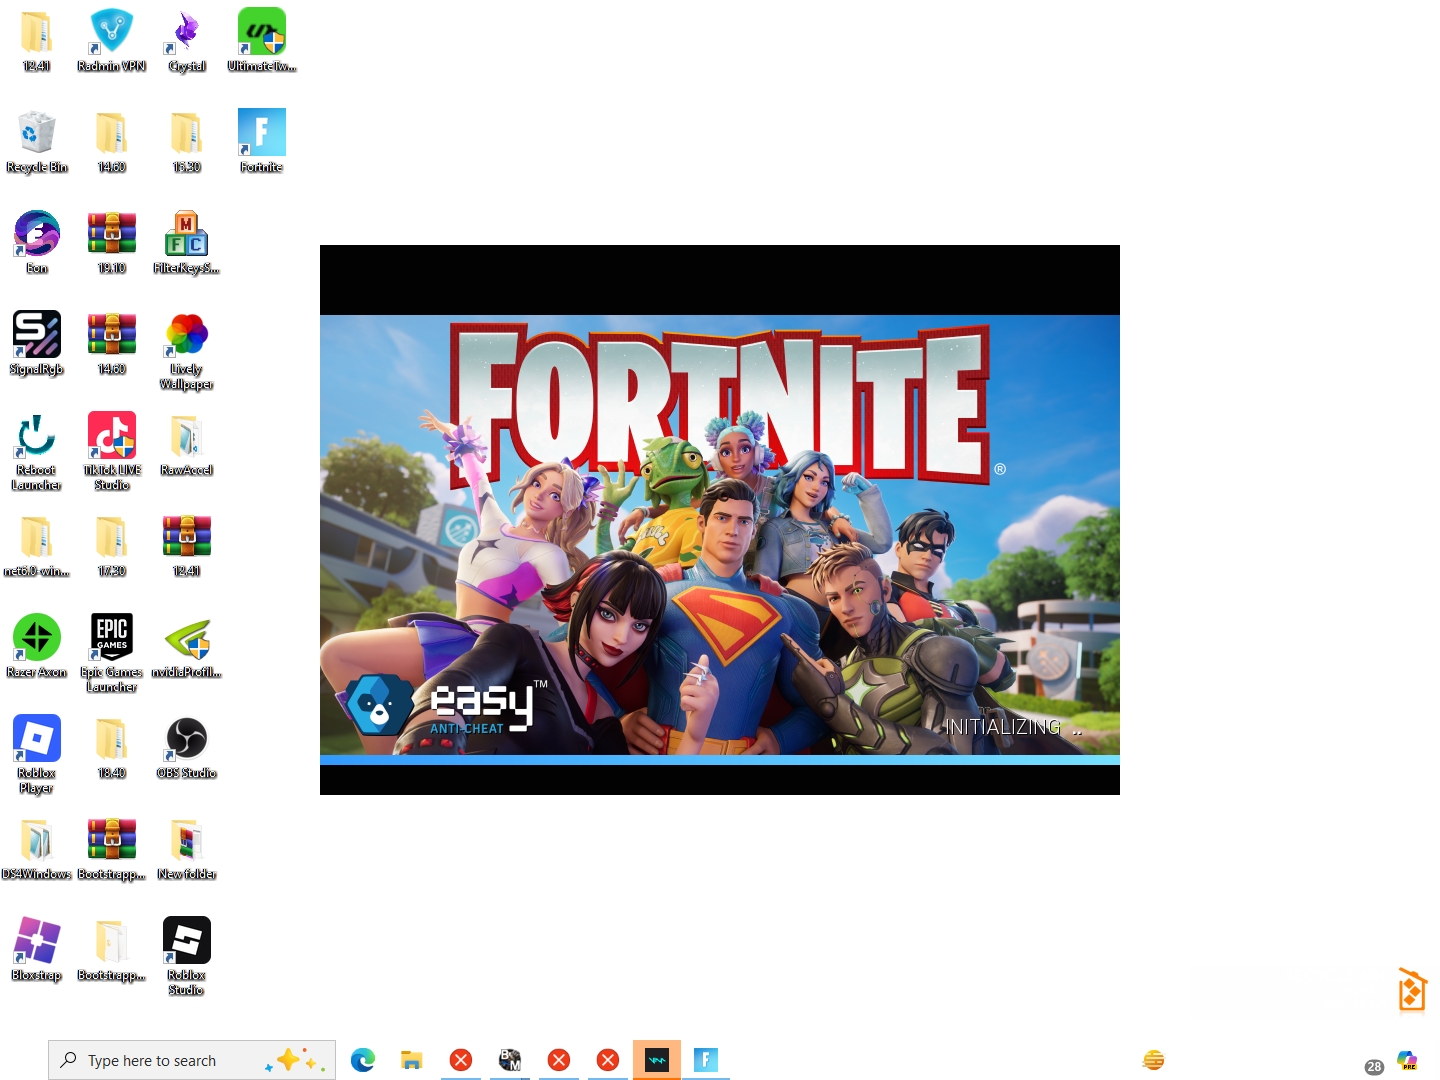Image resolution: width=1440 pixels, height=1080 pixels.
Task: Click the Fortnite splash screen image
Action: point(720,535)
